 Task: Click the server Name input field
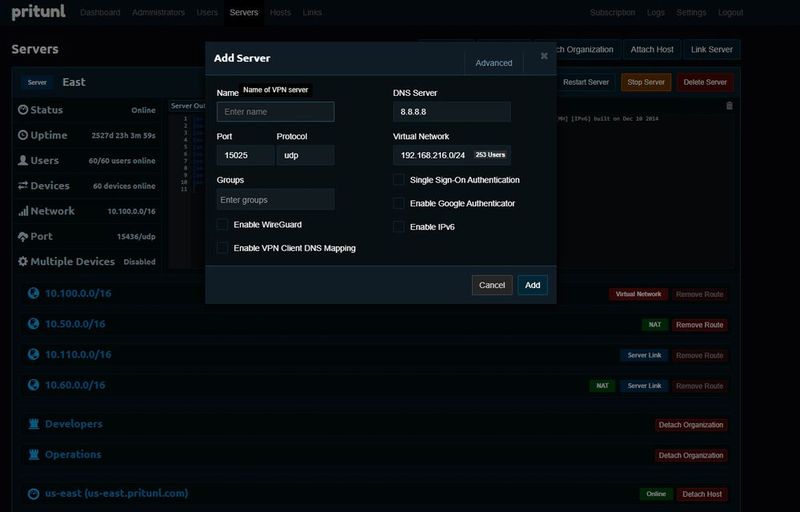tap(275, 112)
